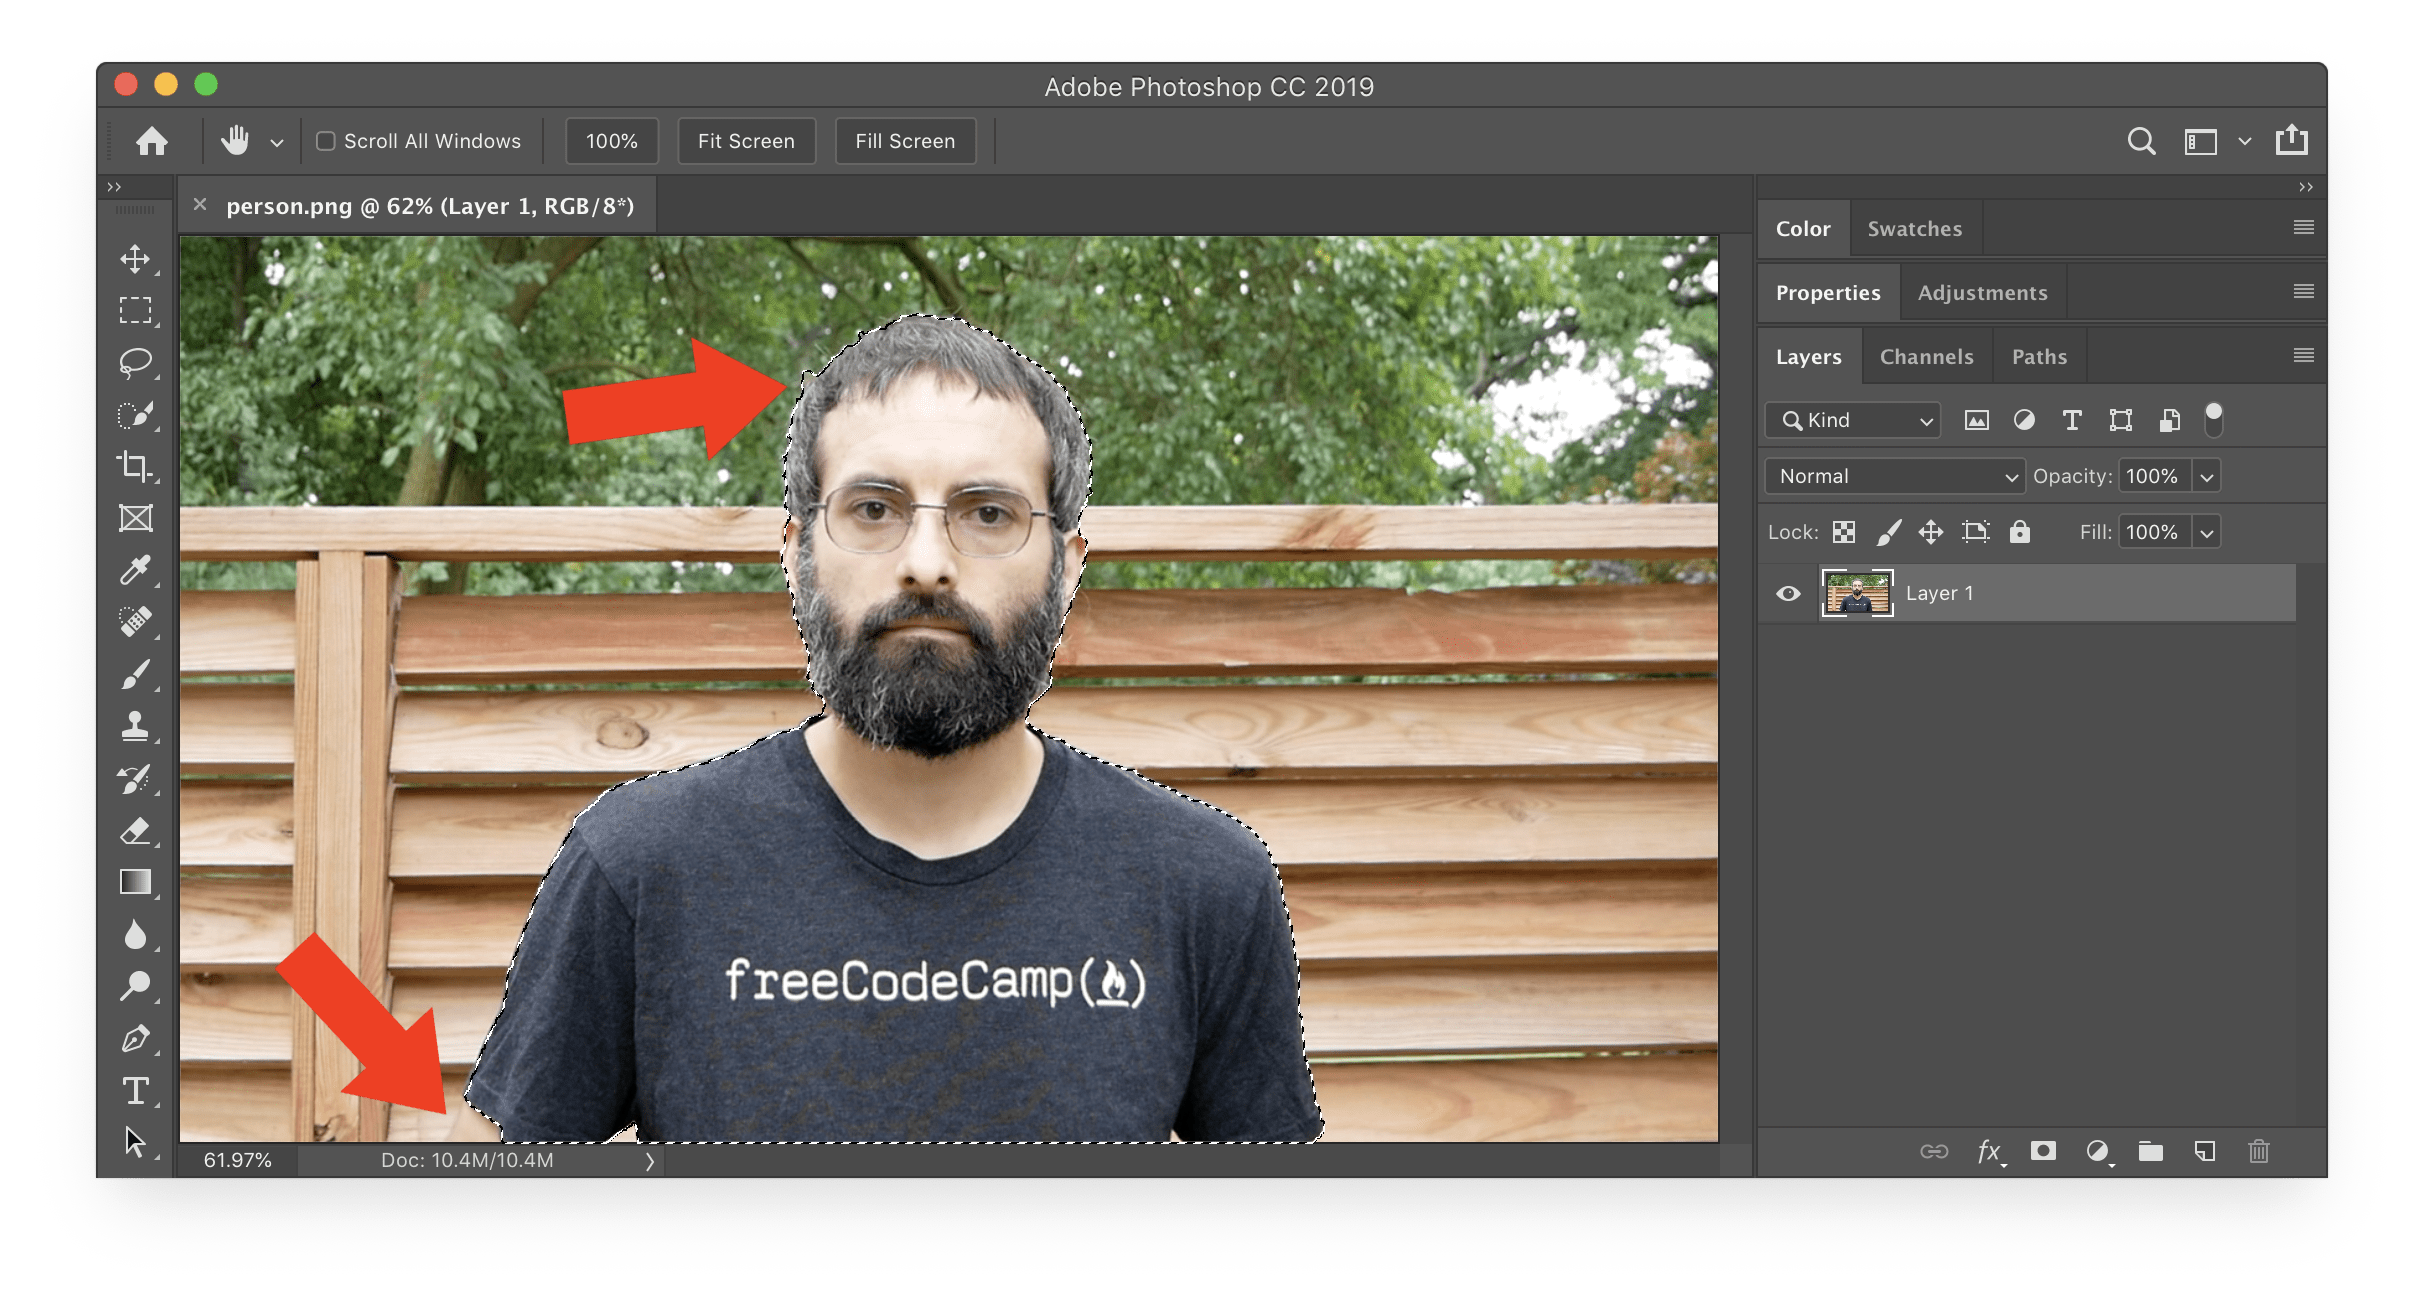Open the Kind filter dropdown
Viewport: 2424px width, 1312px height.
(1853, 420)
